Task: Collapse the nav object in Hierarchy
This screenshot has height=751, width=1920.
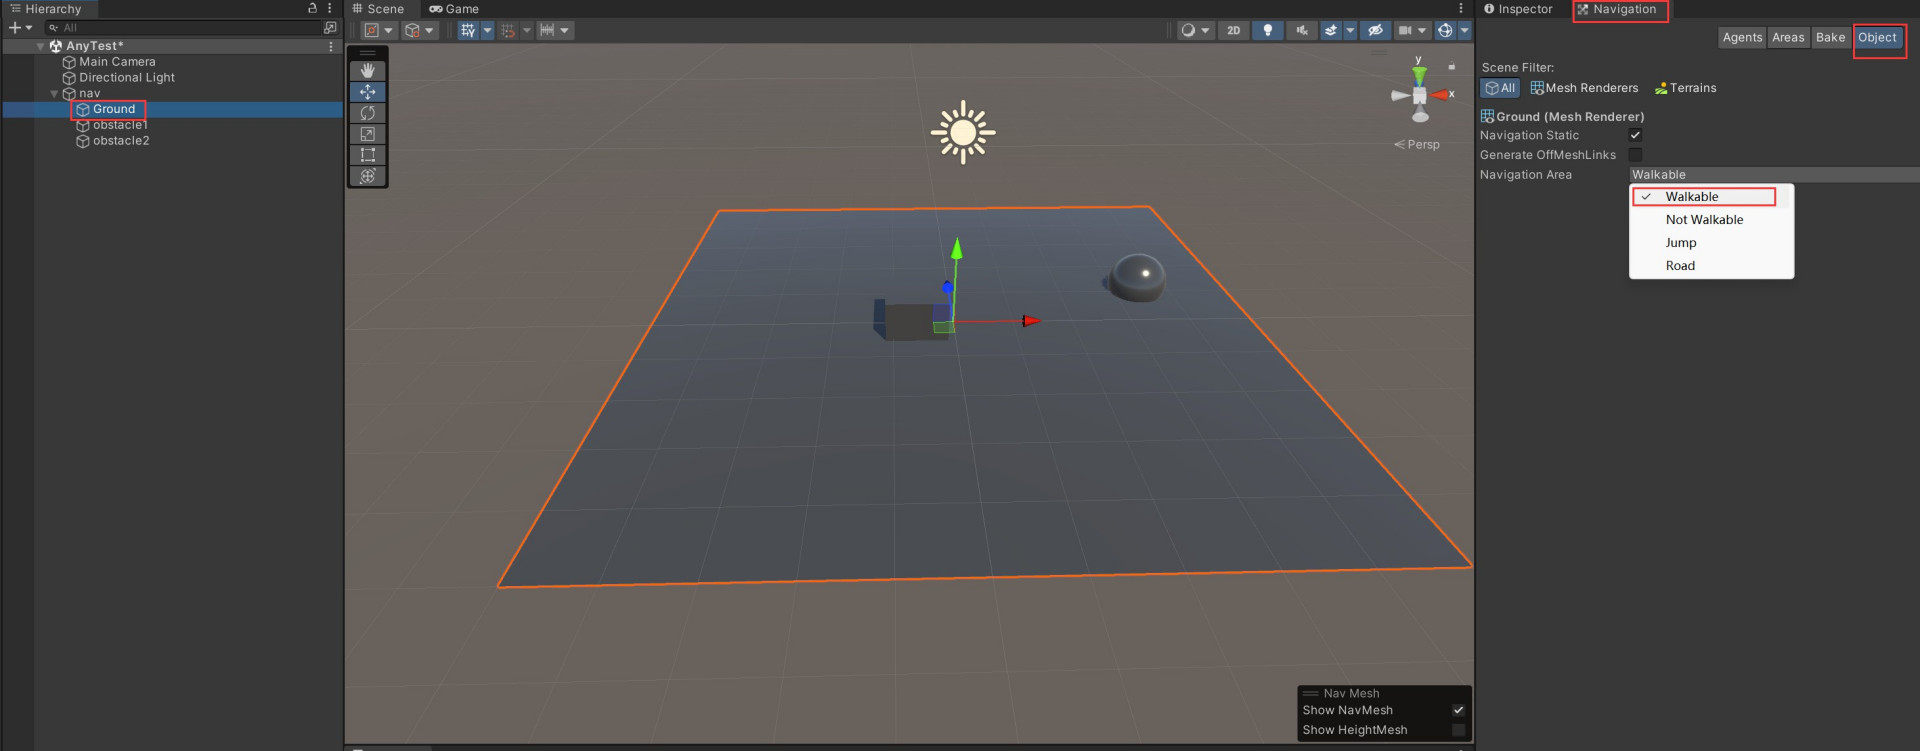Action: point(54,94)
